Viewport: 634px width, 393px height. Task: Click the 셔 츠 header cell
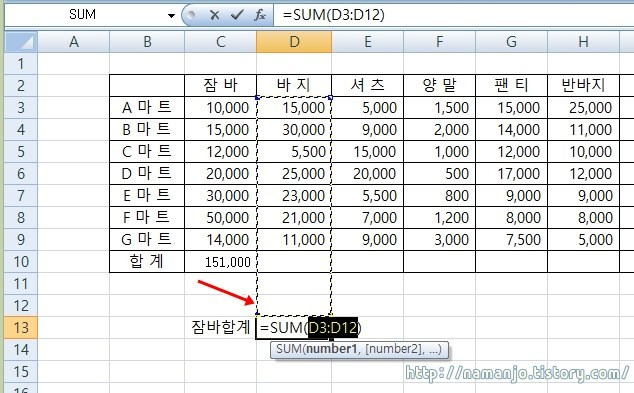pyautogui.click(x=368, y=85)
